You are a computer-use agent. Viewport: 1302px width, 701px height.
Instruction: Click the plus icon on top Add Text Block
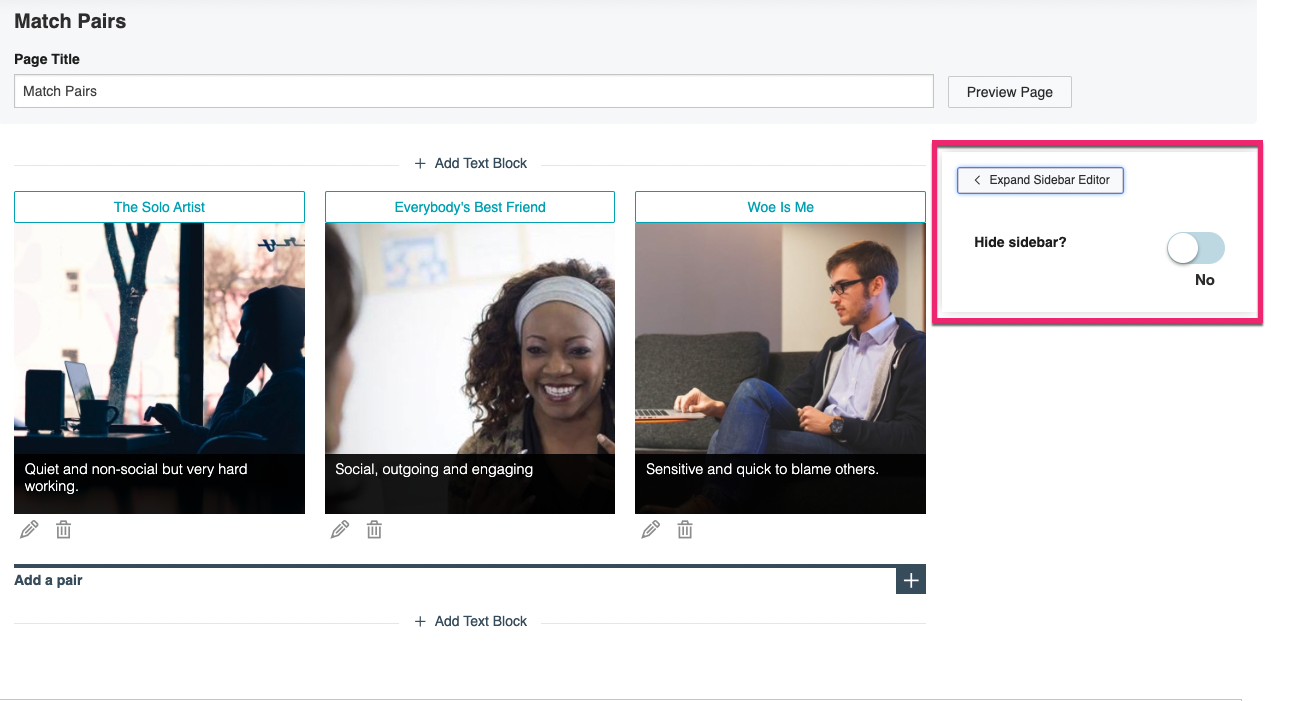[421, 163]
